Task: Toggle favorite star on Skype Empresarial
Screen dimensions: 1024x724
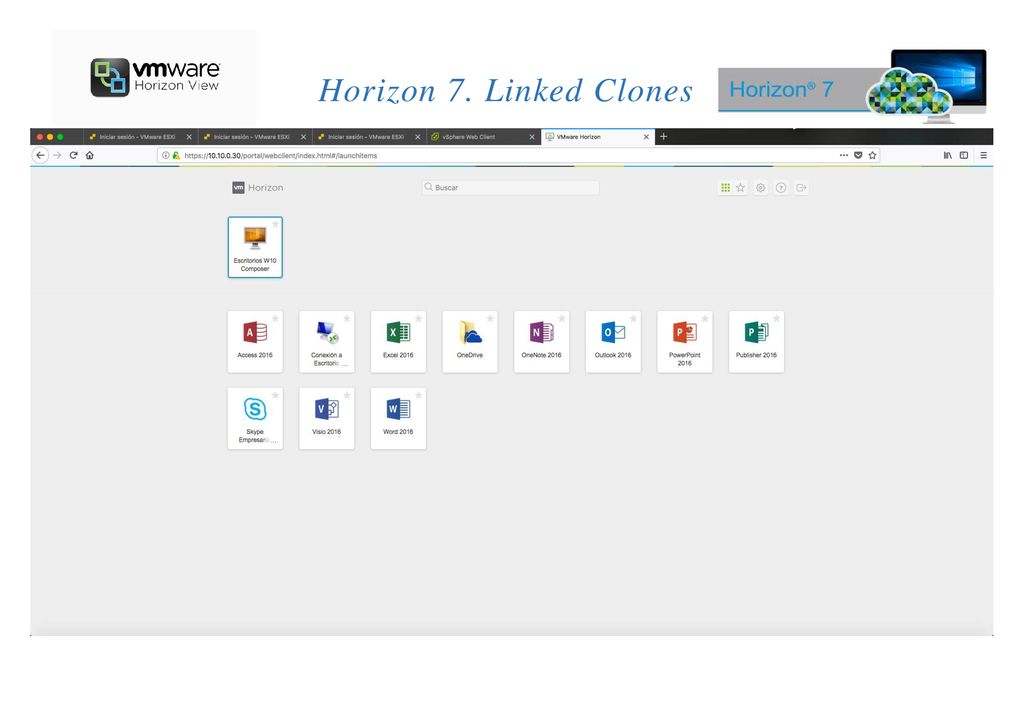Action: (275, 395)
